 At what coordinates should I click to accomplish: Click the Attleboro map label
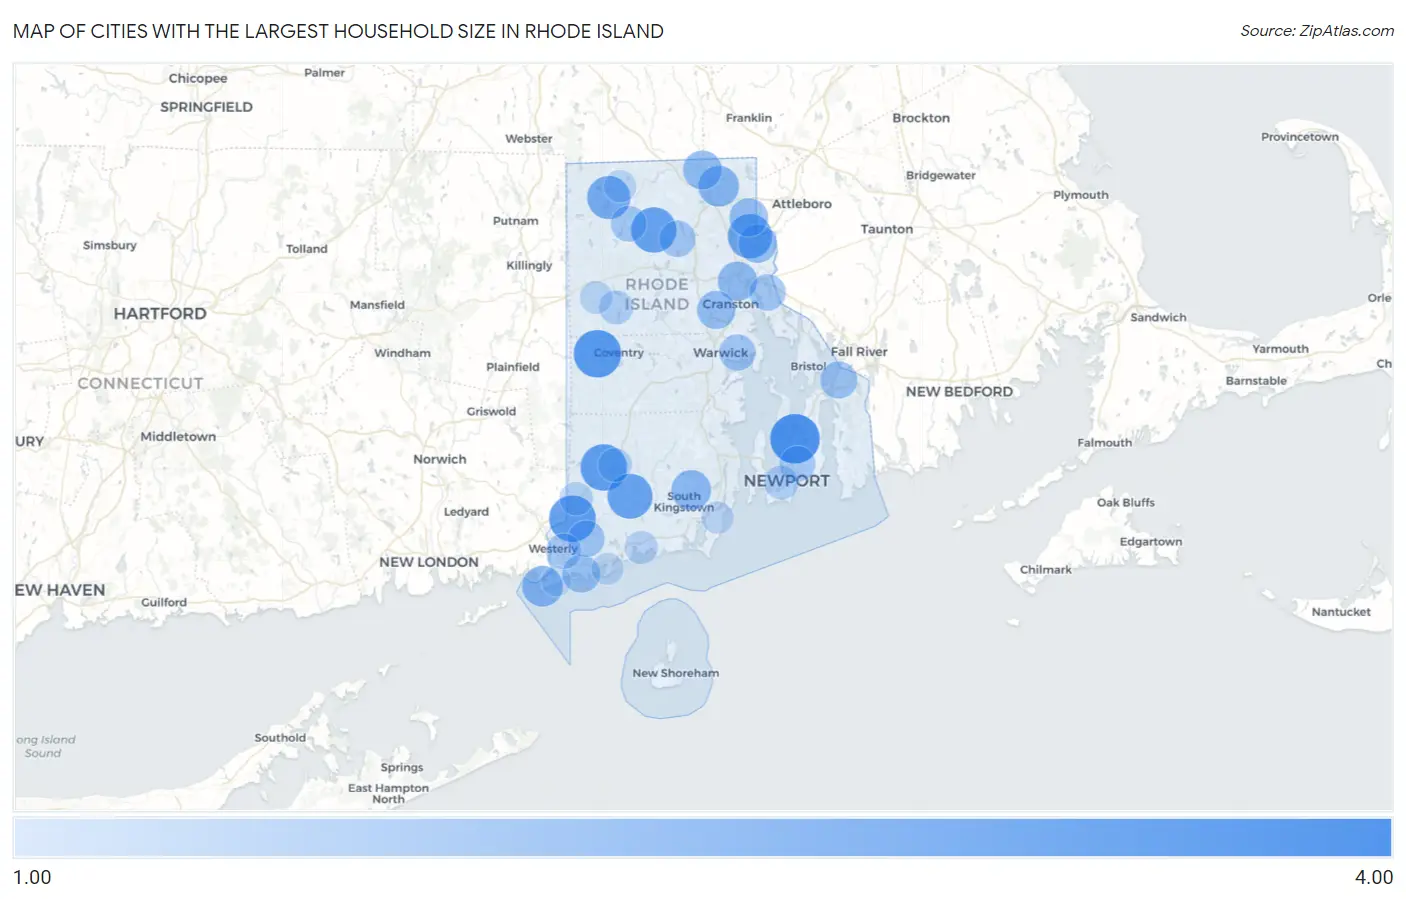[801, 204]
